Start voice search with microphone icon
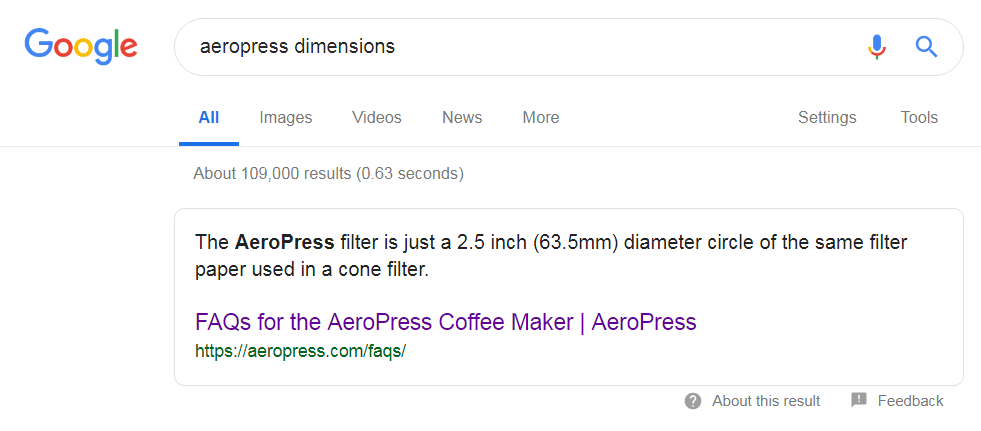The image size is (981, 431). tap(877, 47)
